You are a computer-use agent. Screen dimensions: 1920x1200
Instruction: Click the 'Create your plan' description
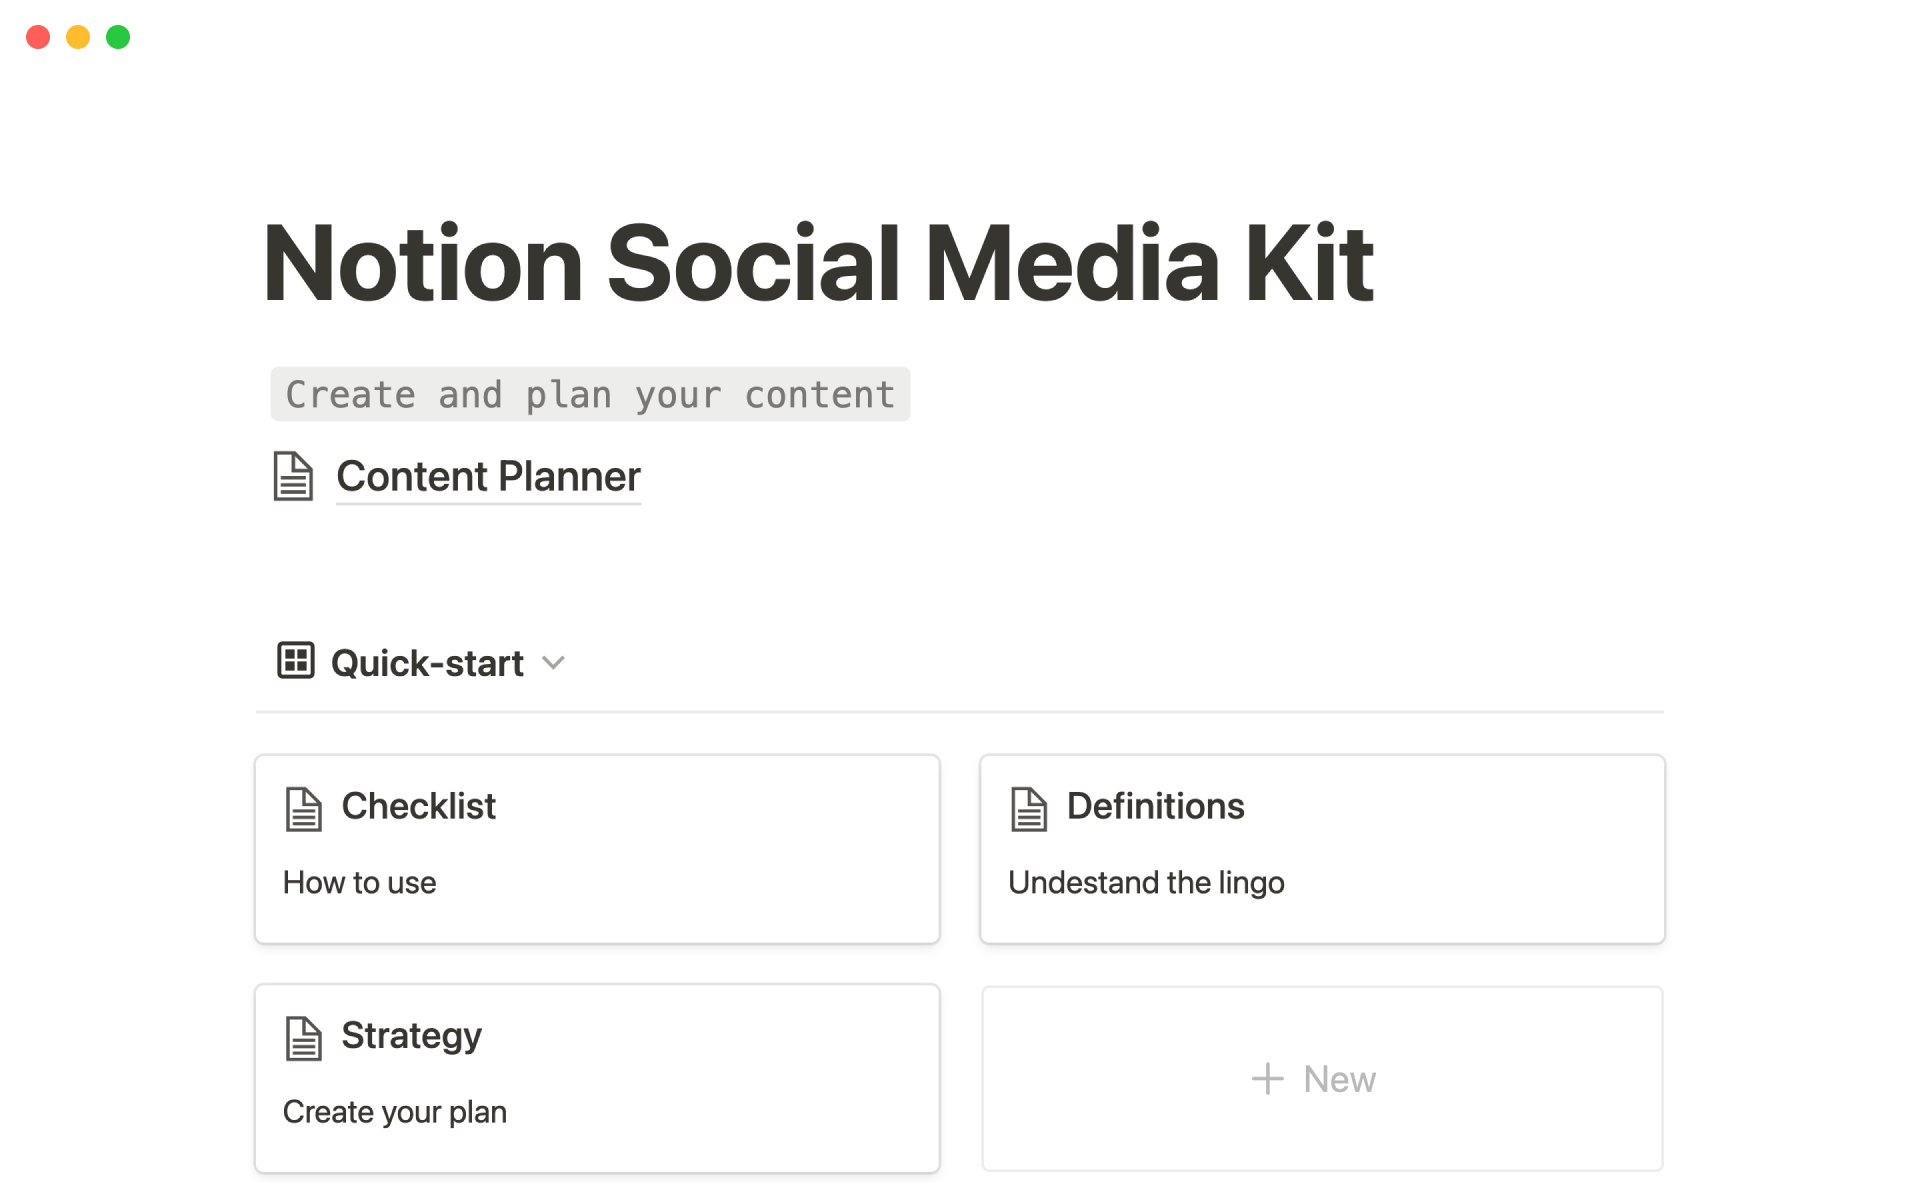point(394,1112)
